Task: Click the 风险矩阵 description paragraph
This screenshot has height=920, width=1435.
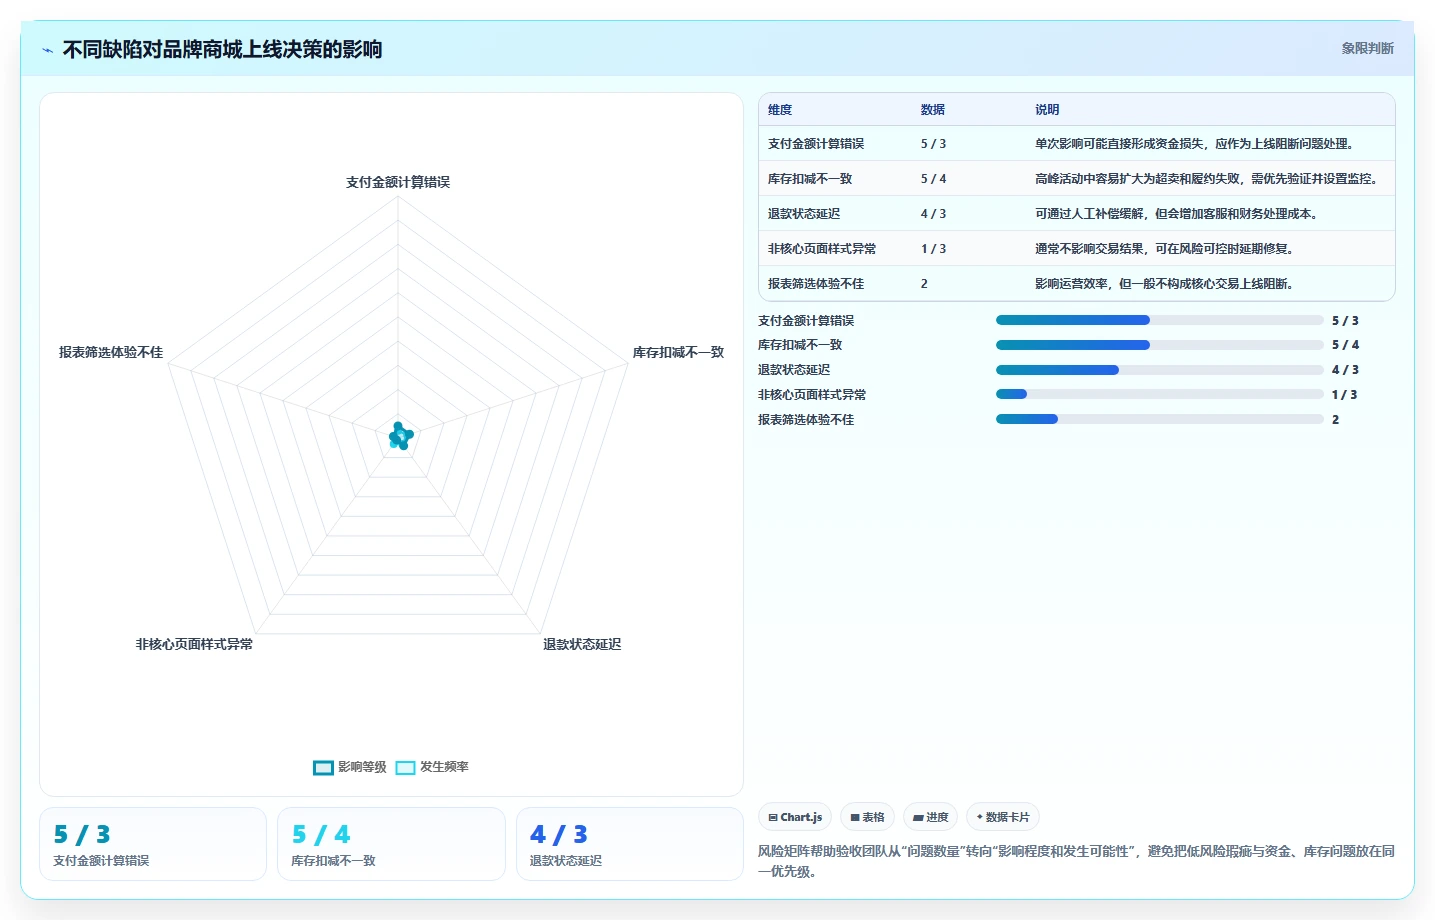Action: (1076, 861)
